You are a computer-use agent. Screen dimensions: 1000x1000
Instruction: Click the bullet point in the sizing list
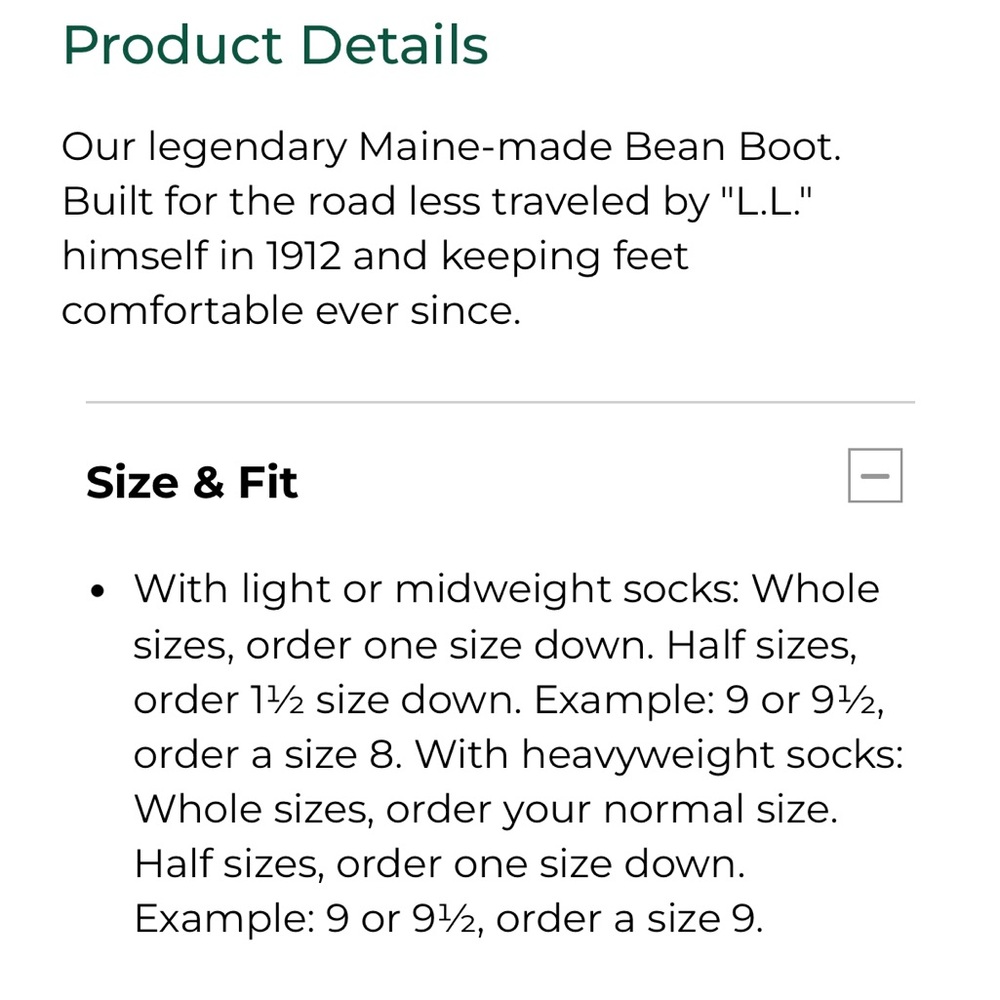tap(96, 590)
